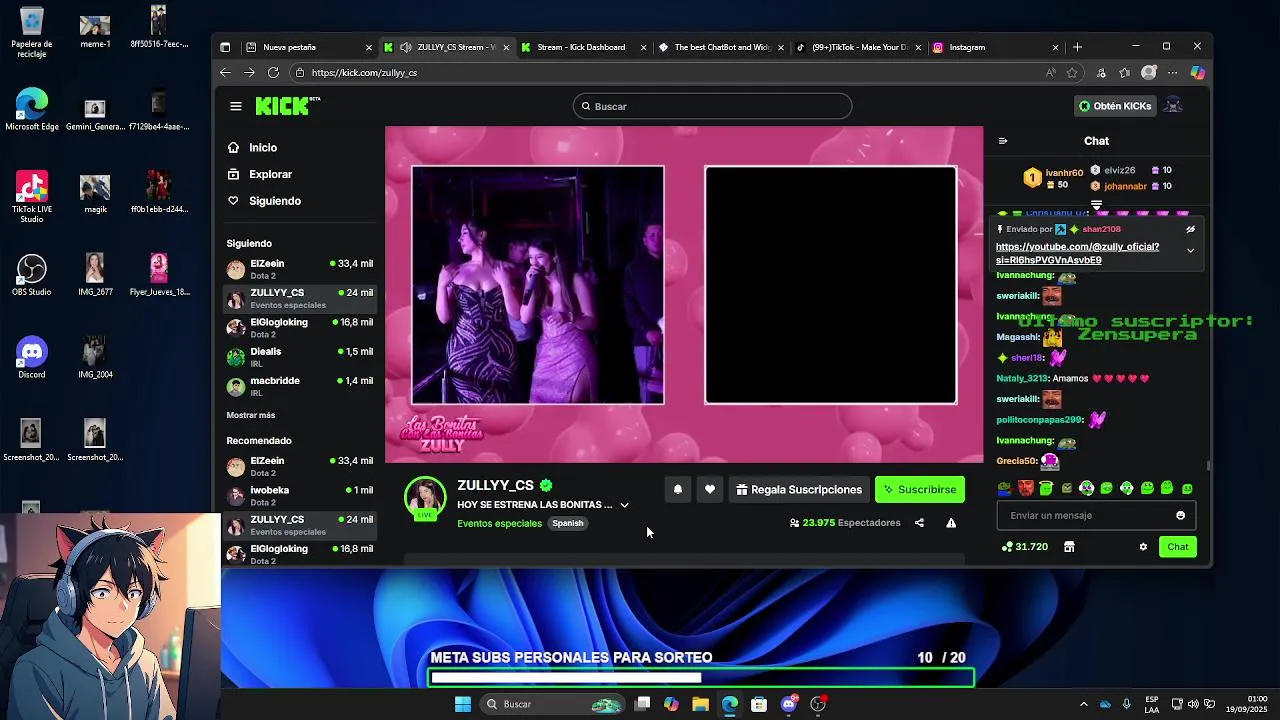Open Eventos especiales category link
This screenshot has height=720, width=1280.
click(499, 523)
